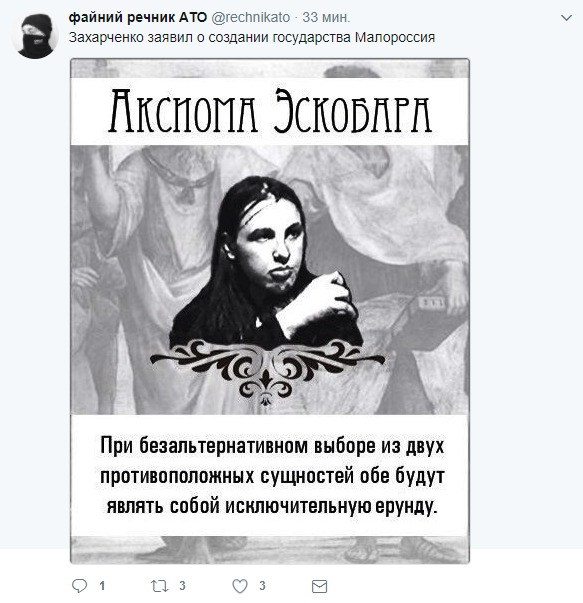Like the tweet with the heart icon
Screen dimensions: 583x603
[x=240, y=586]
